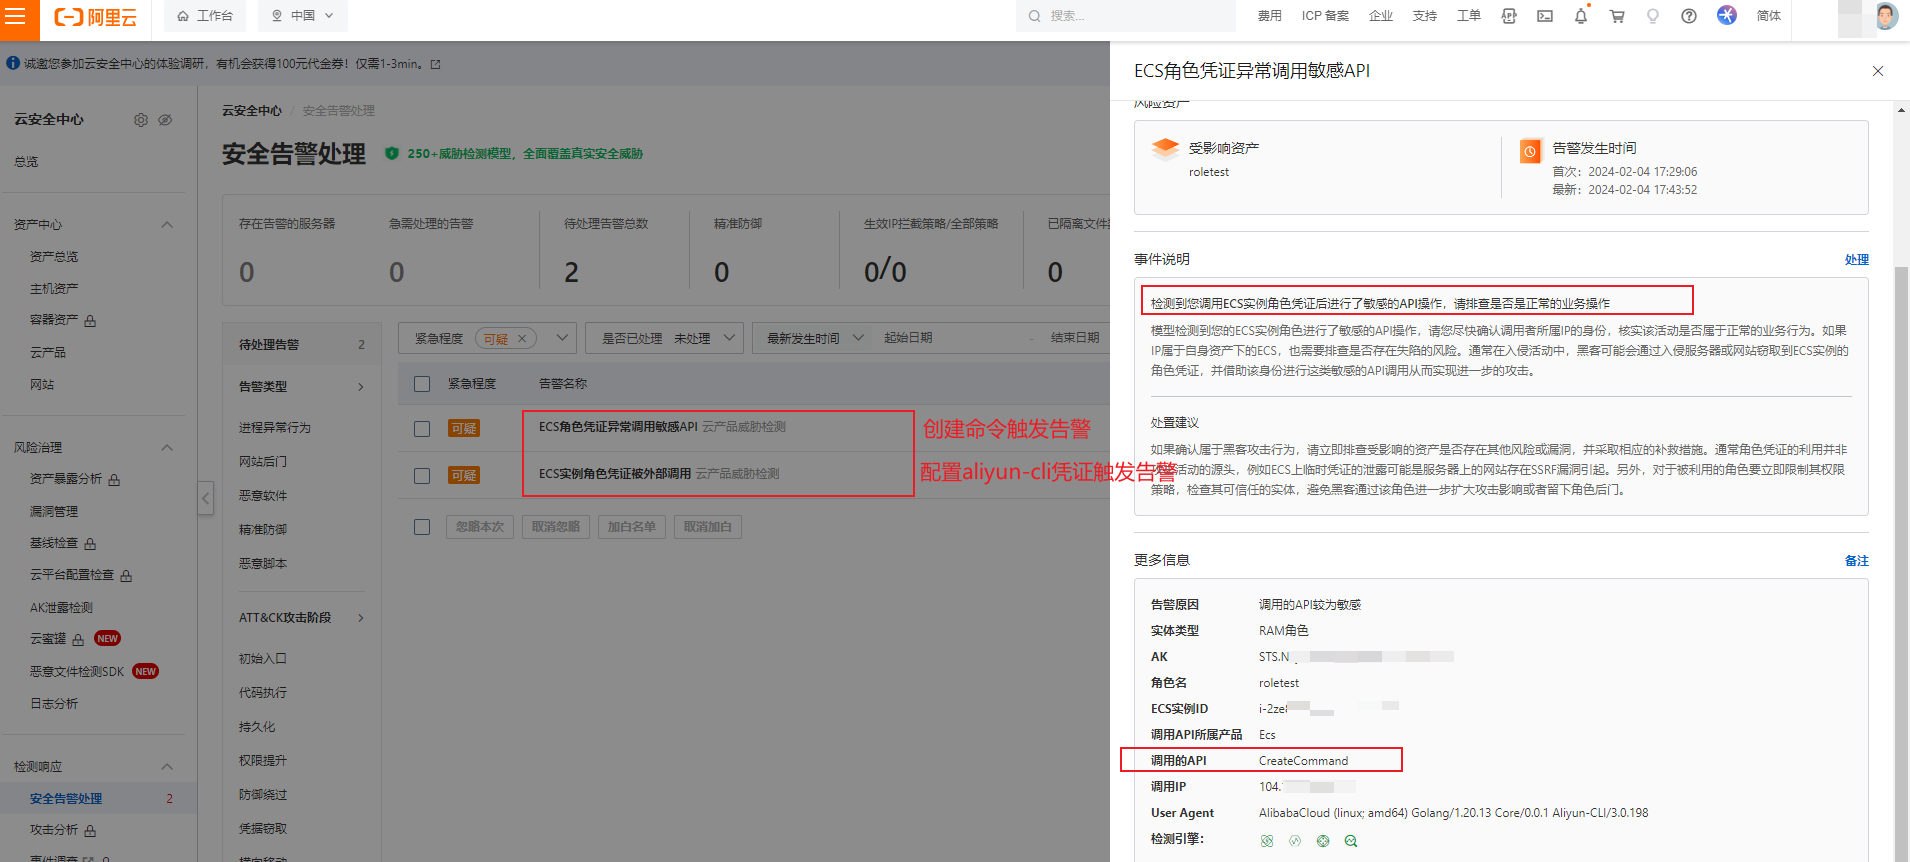Image resolution: width=1910 pixels, height=862 pixels.
Task: Open the purple AI assistant icon
Action: (1727, 15)
